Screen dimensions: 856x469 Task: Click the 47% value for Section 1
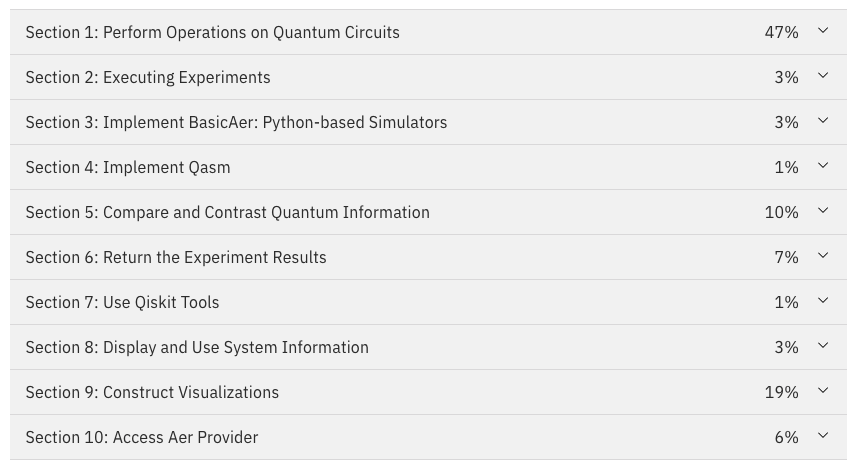point(781,32)
